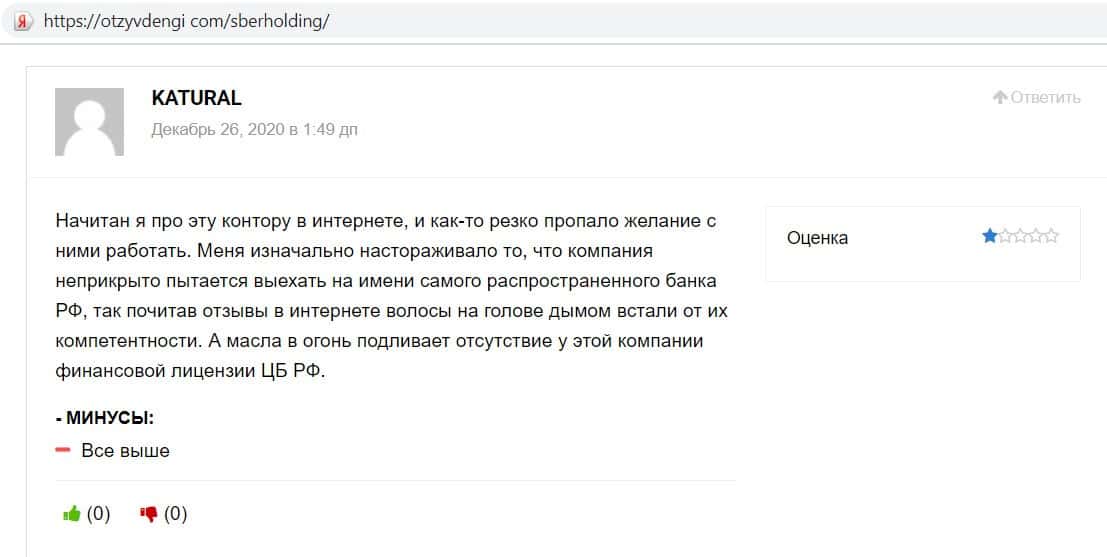Click the МИНУСЫ section heading
Screen dimensions: 1107x557
point(105,417)
